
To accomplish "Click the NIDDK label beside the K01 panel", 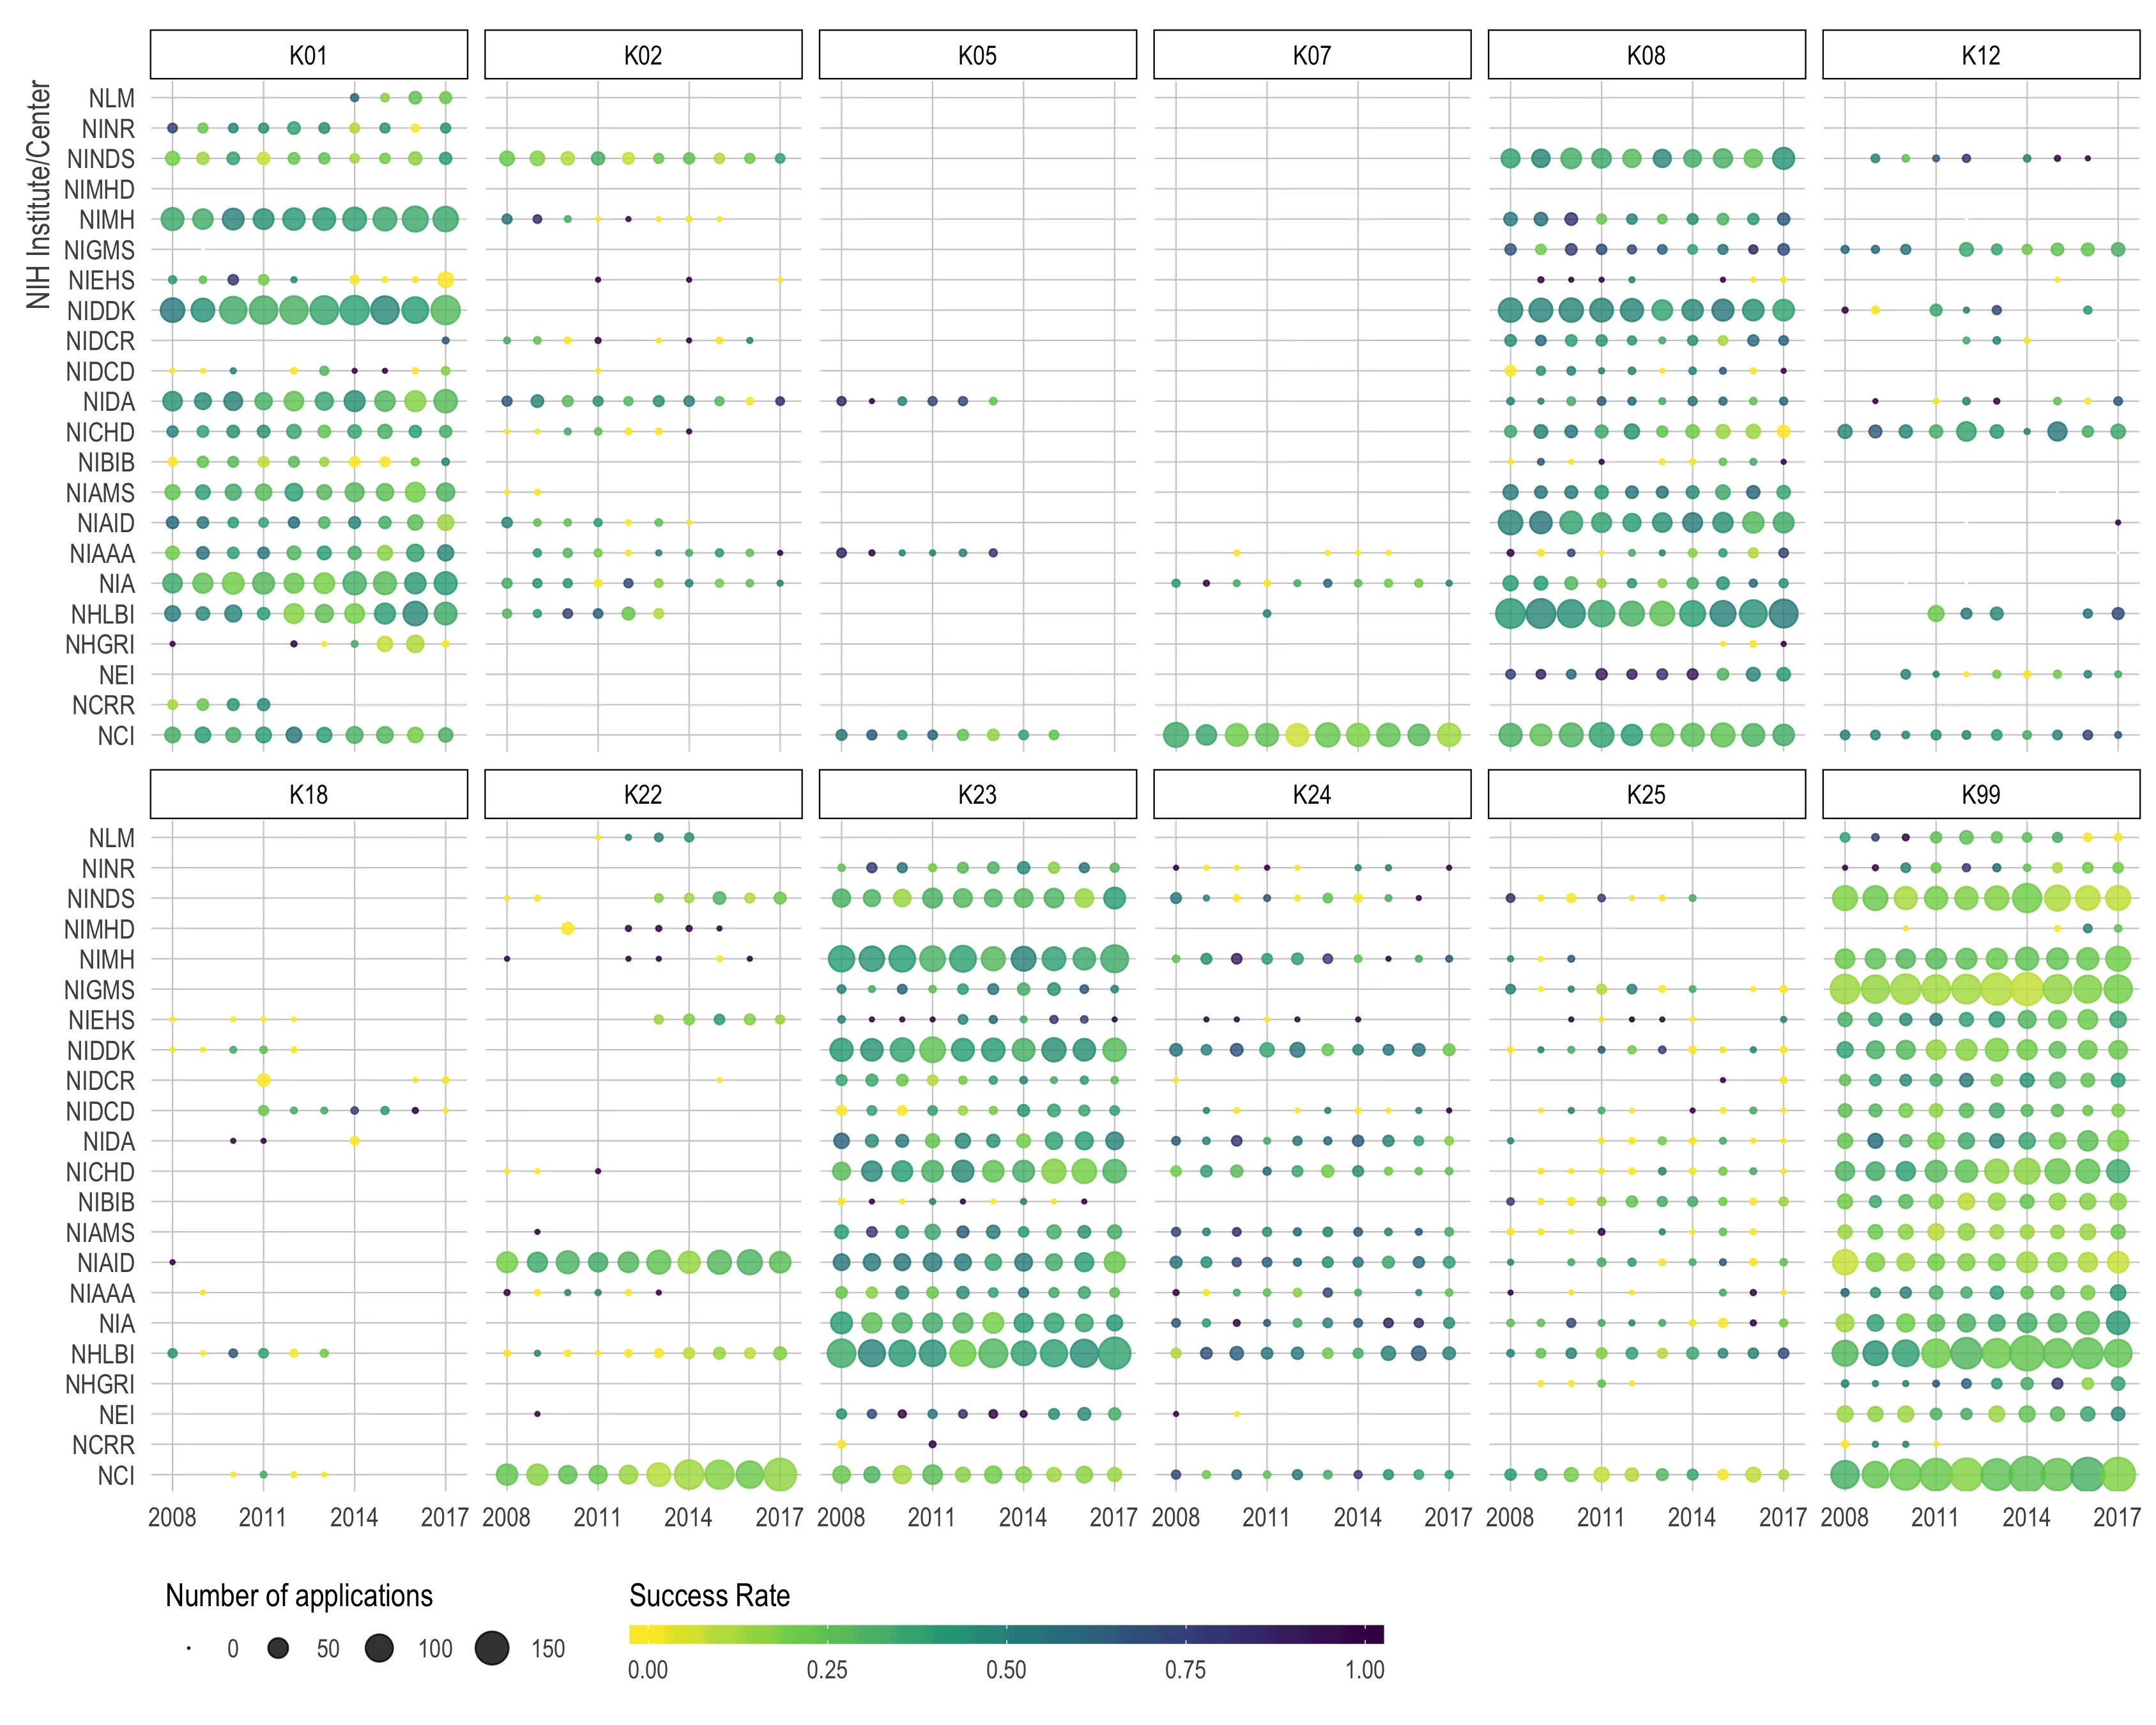I will 100,310.
